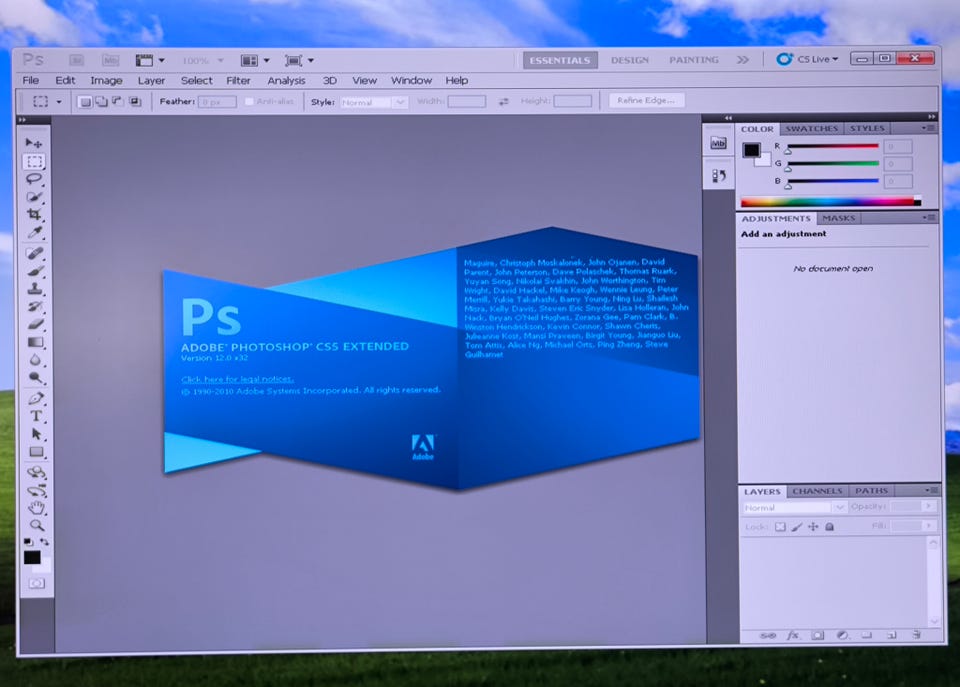Select the Eraser tool

click(x=36, y=324)
